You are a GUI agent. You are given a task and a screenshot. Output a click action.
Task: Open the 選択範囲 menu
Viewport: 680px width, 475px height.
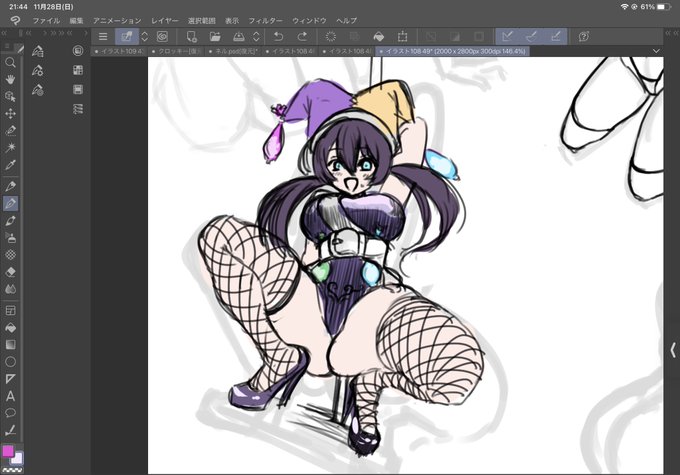click(202, 20)
